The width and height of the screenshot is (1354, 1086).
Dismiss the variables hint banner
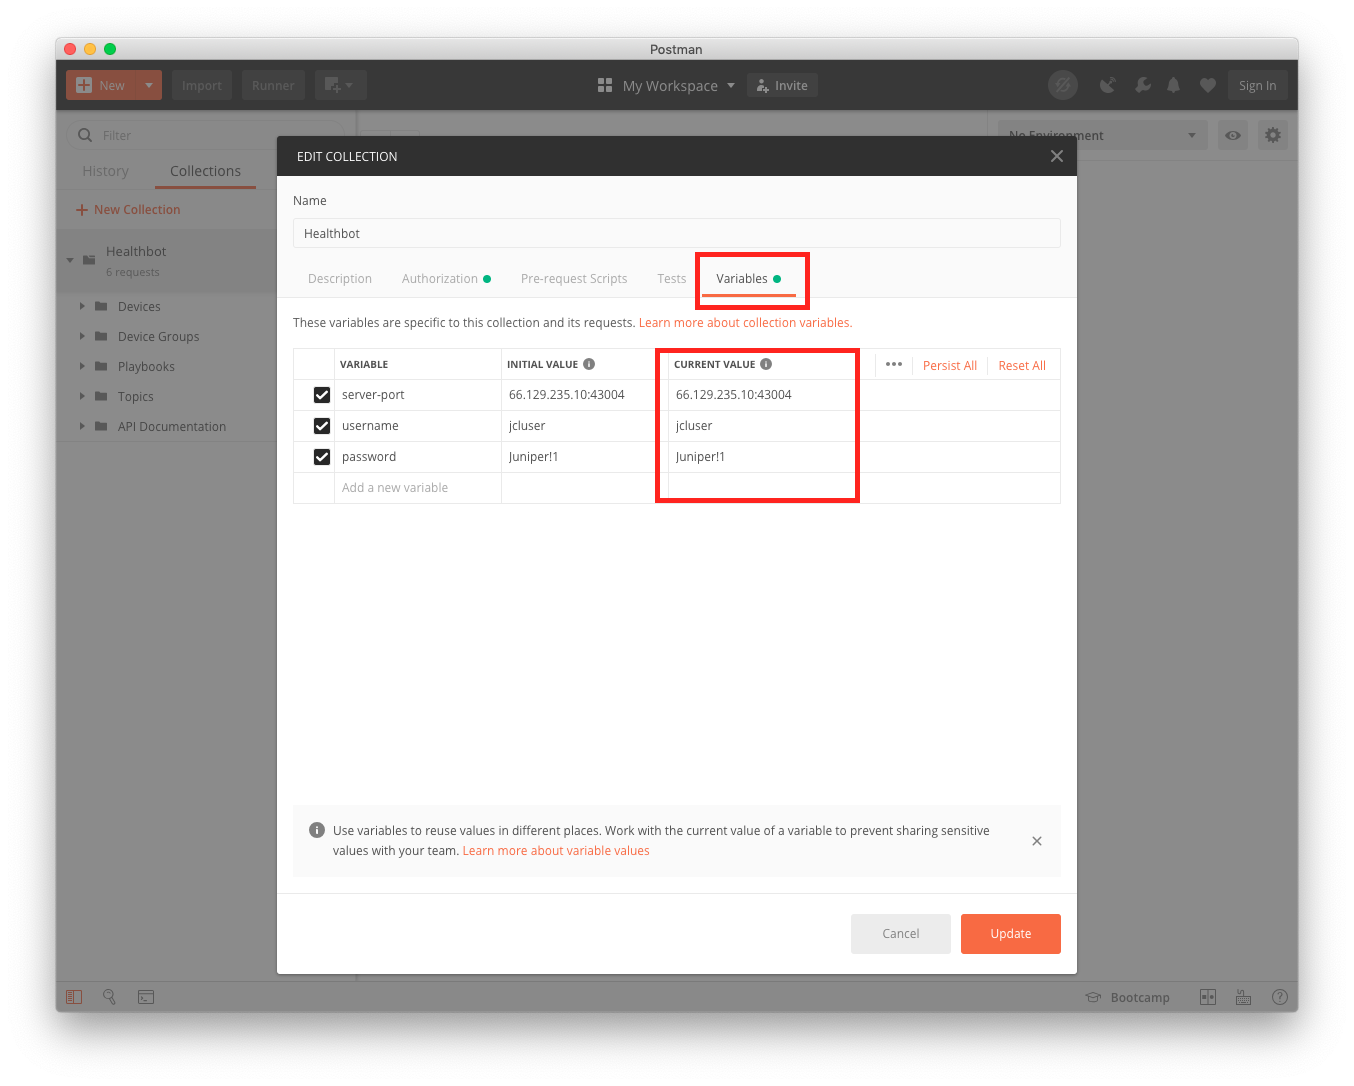pos(1037,841)
